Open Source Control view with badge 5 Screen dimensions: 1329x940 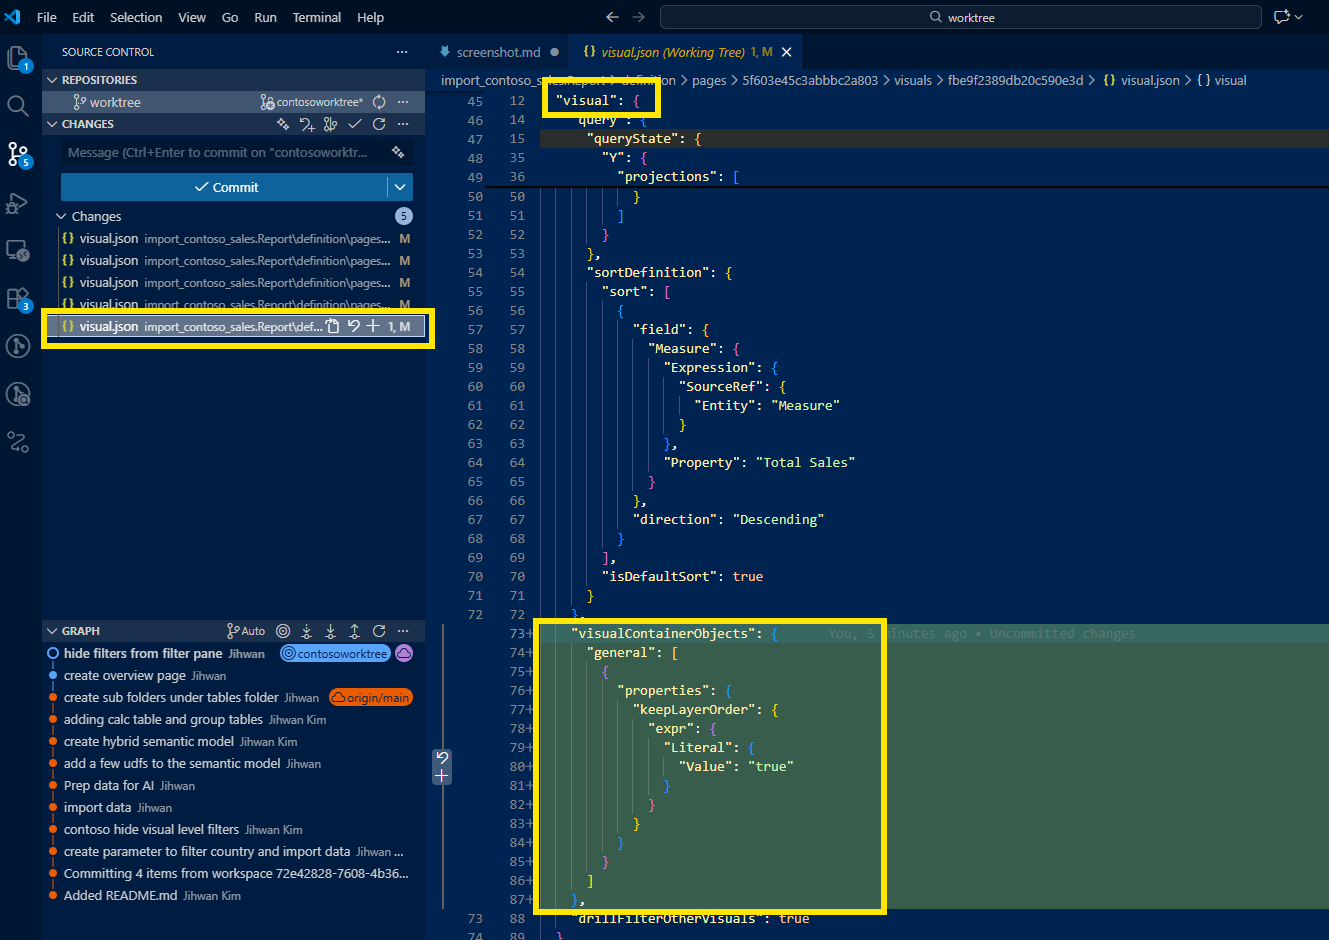click(18, 154)
